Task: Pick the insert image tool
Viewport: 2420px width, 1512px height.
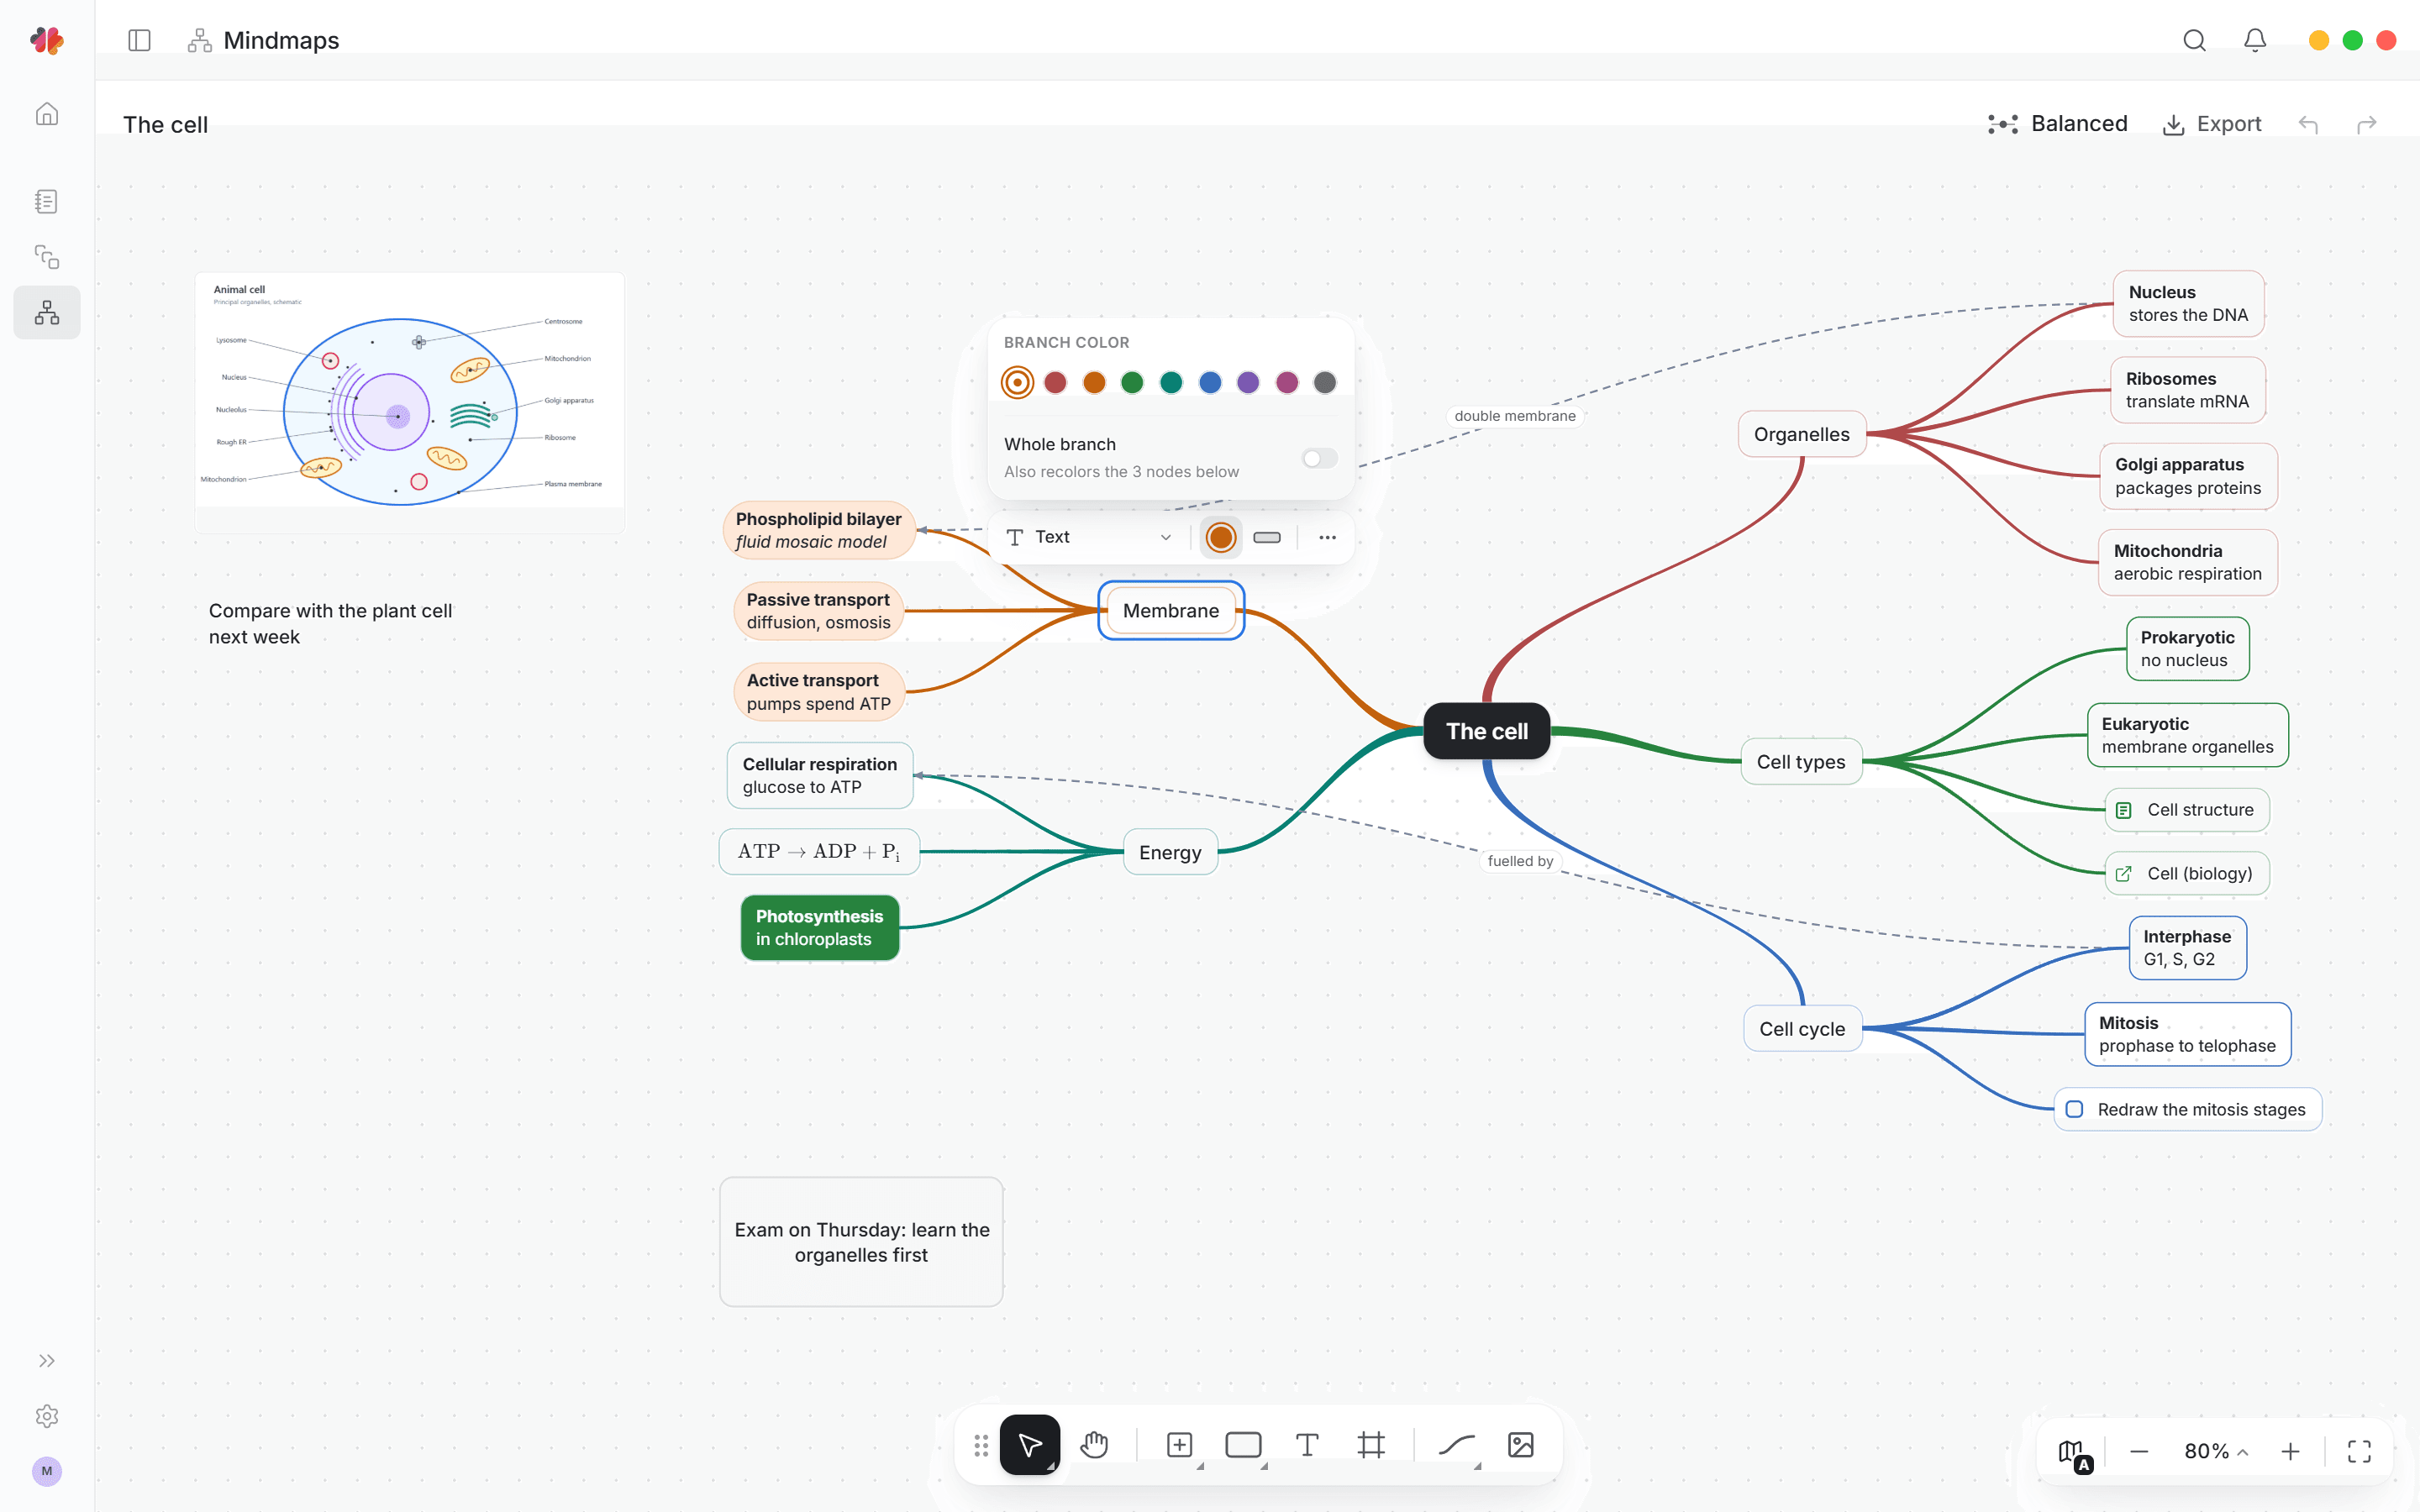Action: pos(1520,1445)
